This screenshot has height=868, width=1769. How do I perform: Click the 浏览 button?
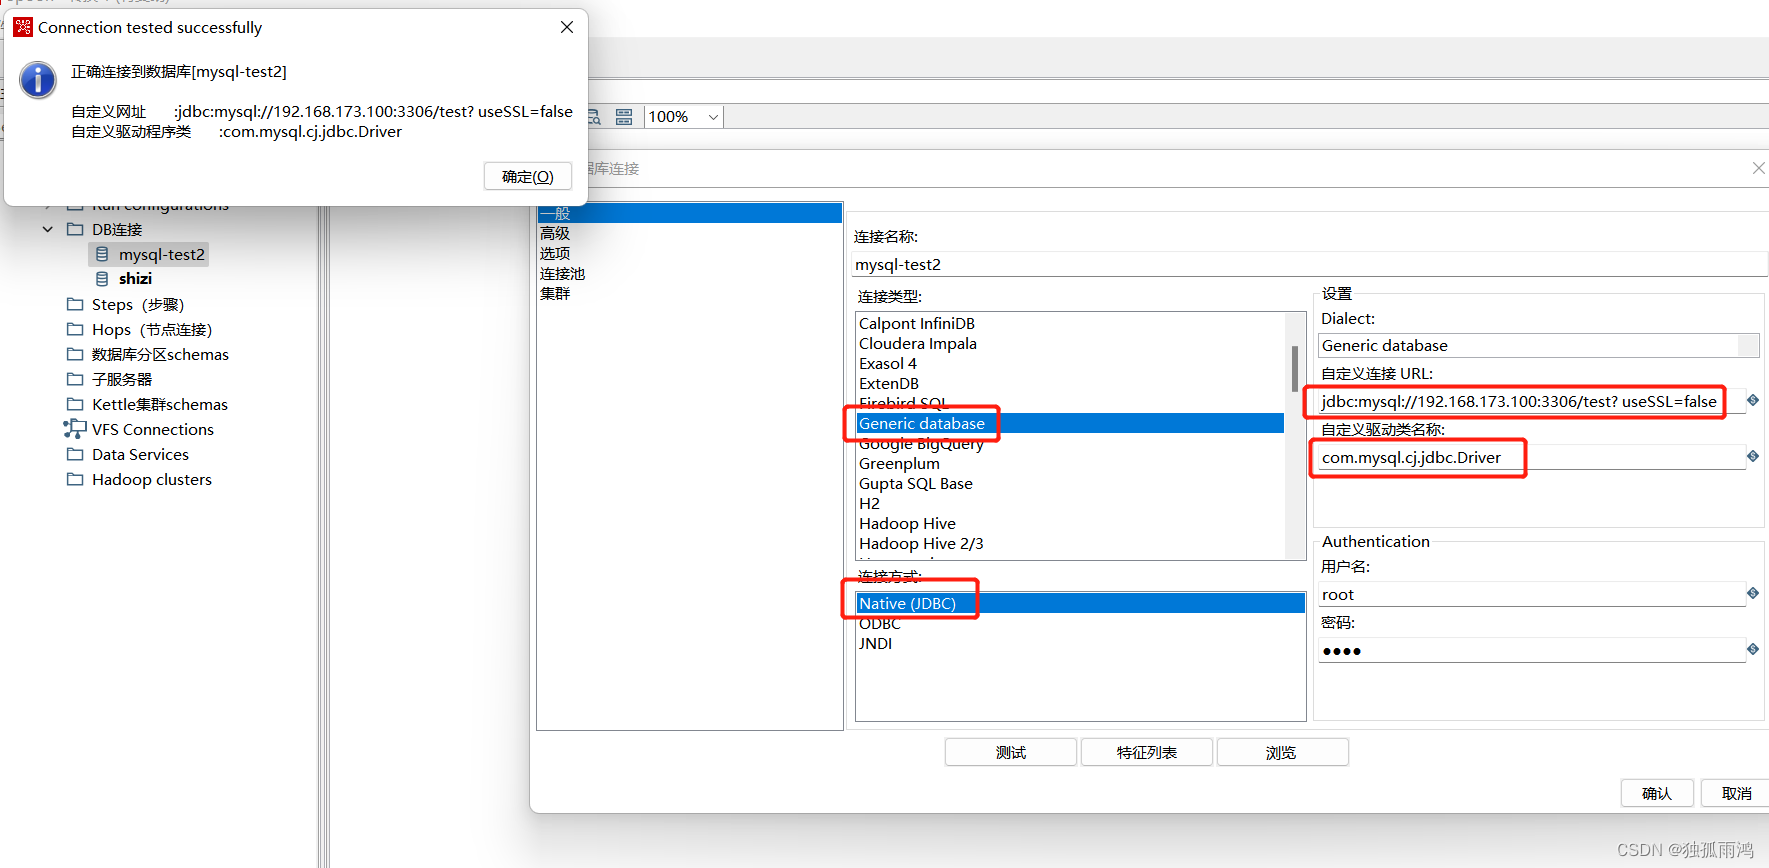tap(1282, 752)
